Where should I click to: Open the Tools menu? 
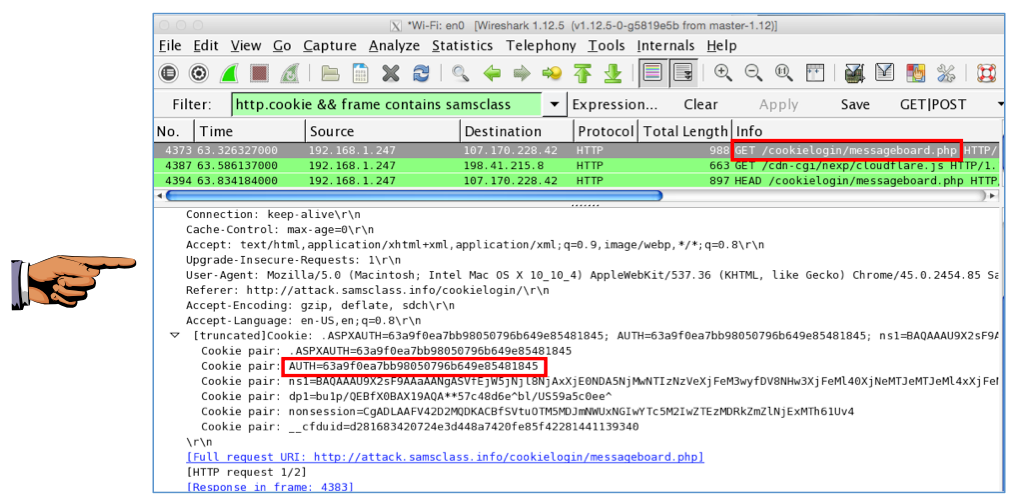(x=606, y=46)
